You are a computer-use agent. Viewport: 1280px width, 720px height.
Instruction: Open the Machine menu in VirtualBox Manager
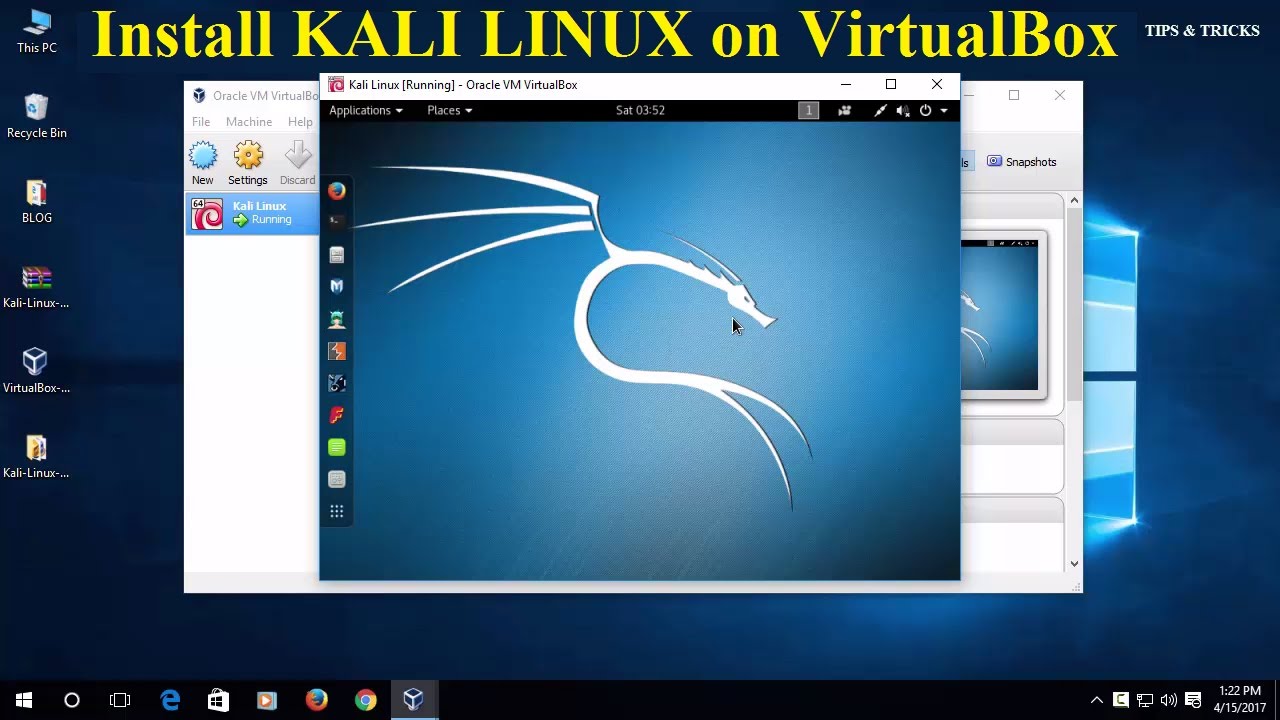249,121
